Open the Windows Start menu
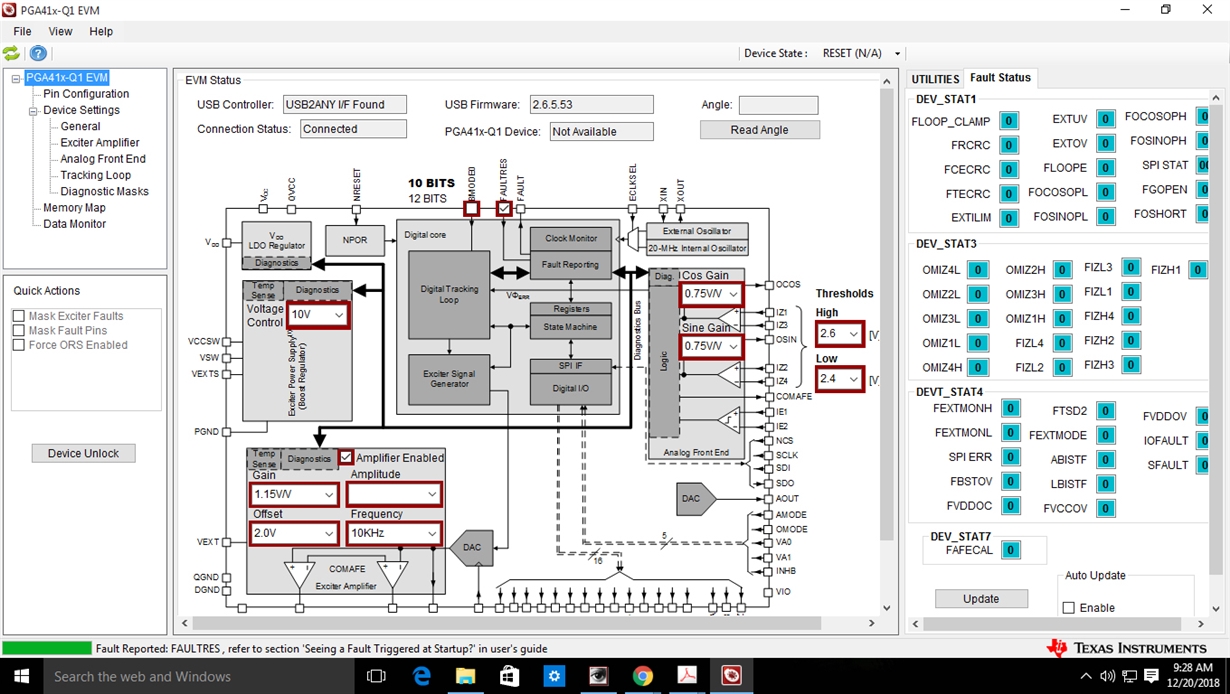 [x=20, y=676]
